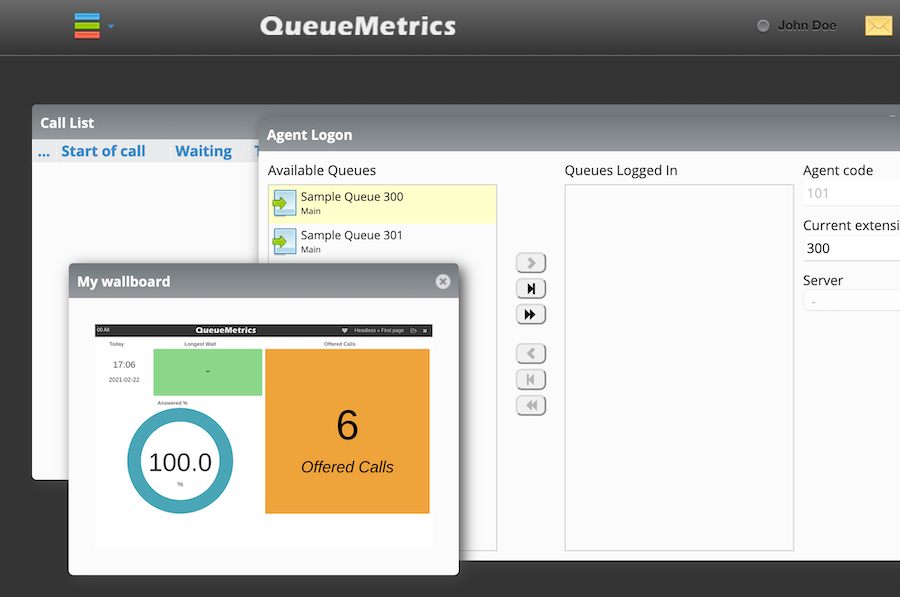Click the skip-to-end right arrow button

pyautogui.click(x=530, y=289)
